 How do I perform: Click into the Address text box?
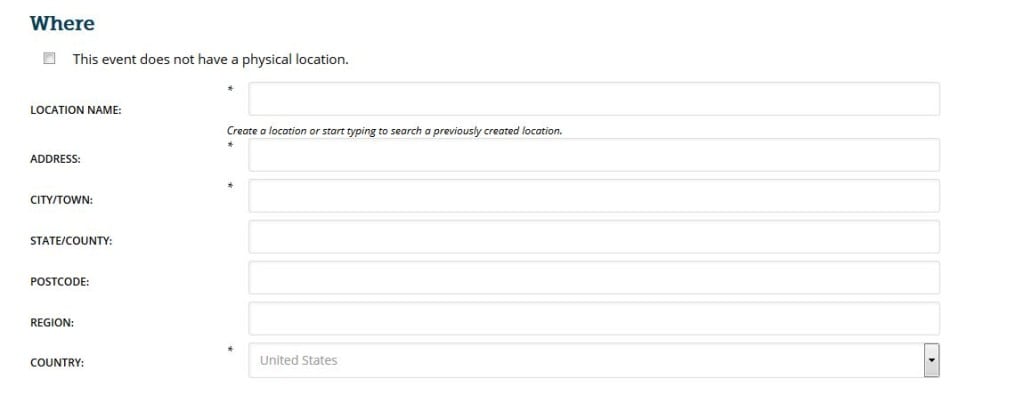[x=594, y=155]
